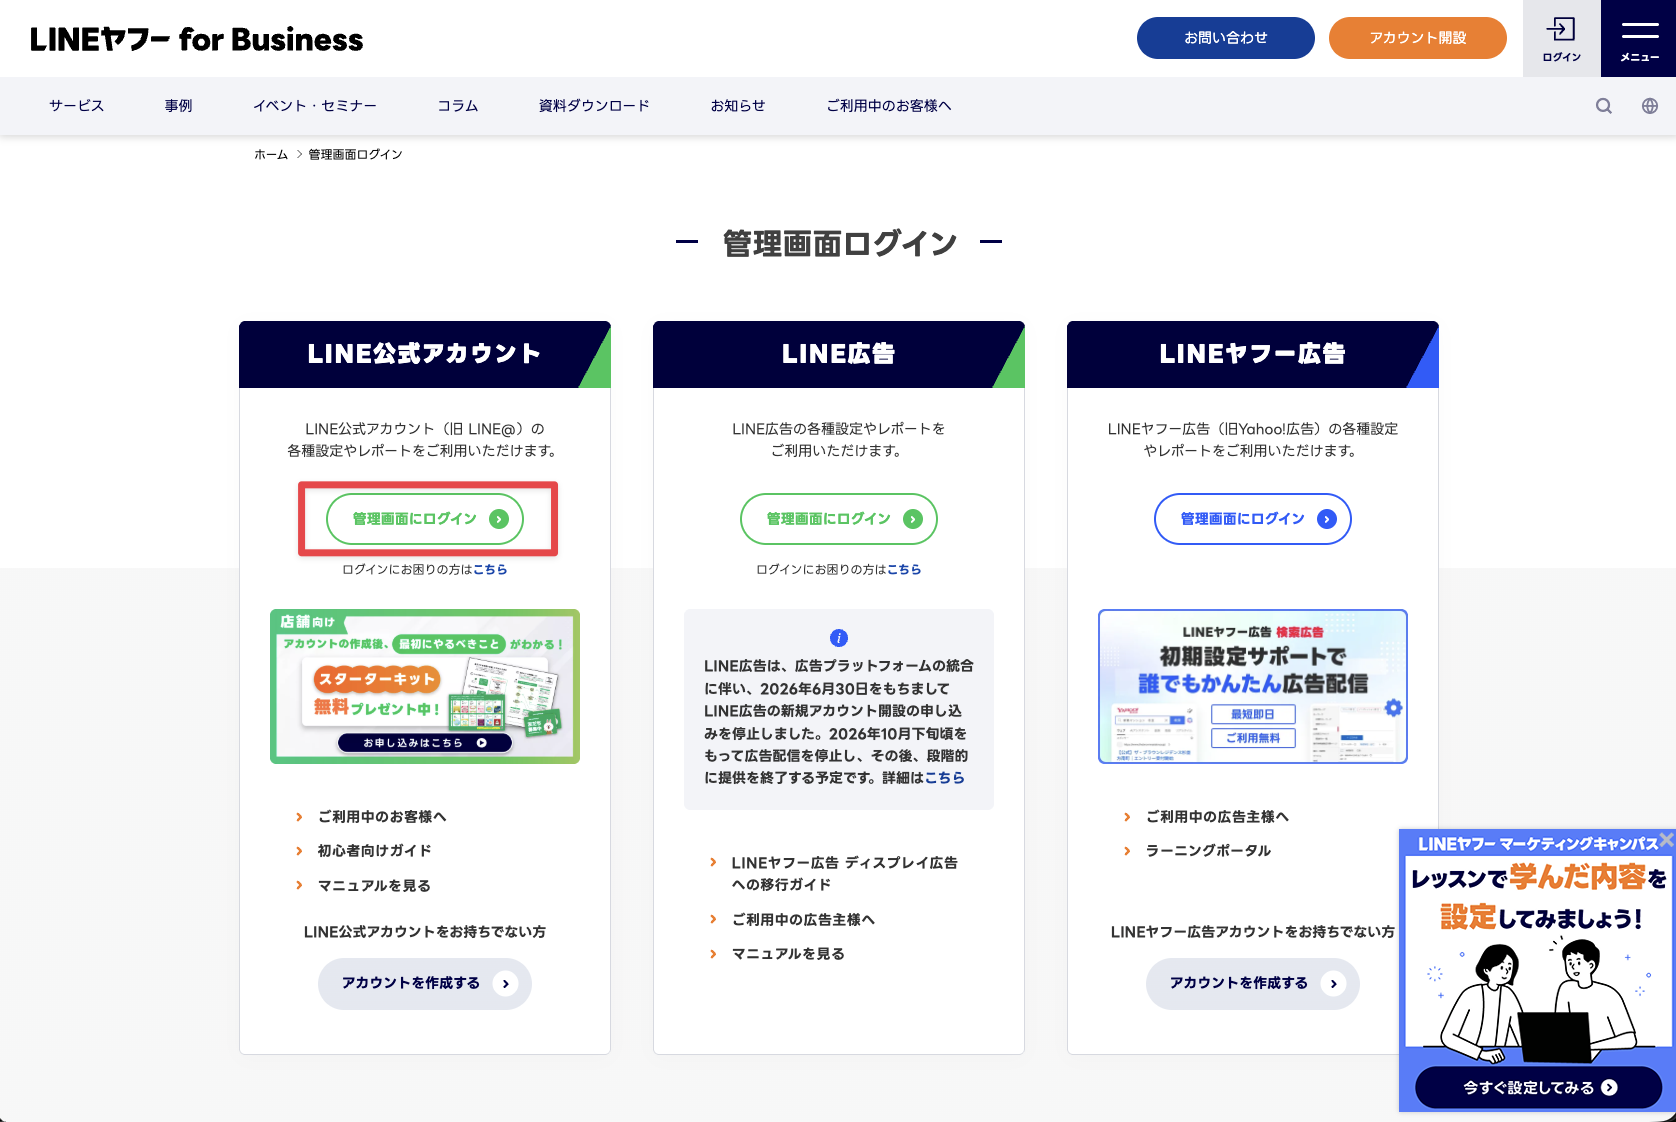The image size is (1676, 1122).
Task: Open ご利用中の広告主様へ in LINE広告 card
Action: (x=803, y=920)
